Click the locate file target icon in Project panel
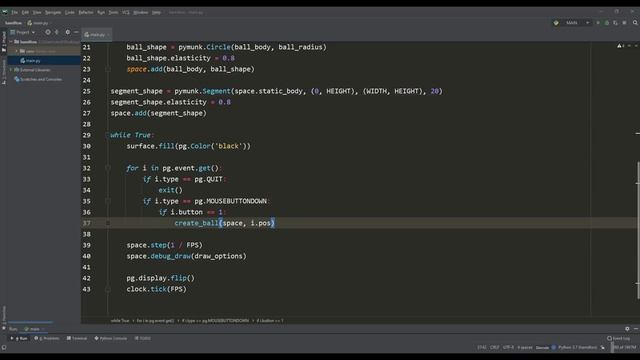 coord(48,32)
